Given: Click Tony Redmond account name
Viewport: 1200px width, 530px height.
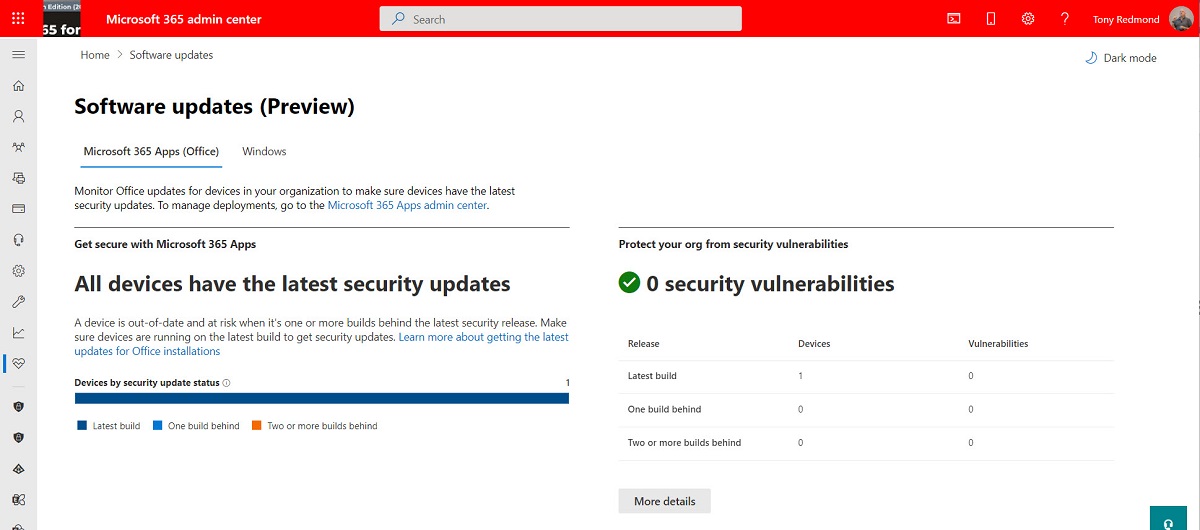Looking at the screenshot, I should (1126, 19).
